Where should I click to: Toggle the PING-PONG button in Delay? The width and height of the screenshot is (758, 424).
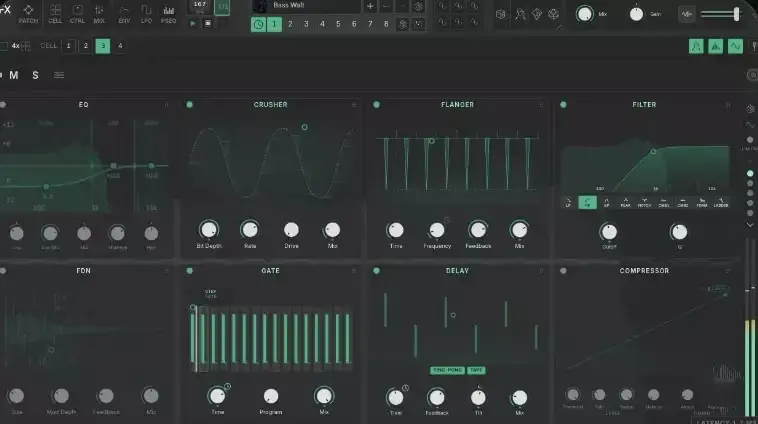[447, 370]
